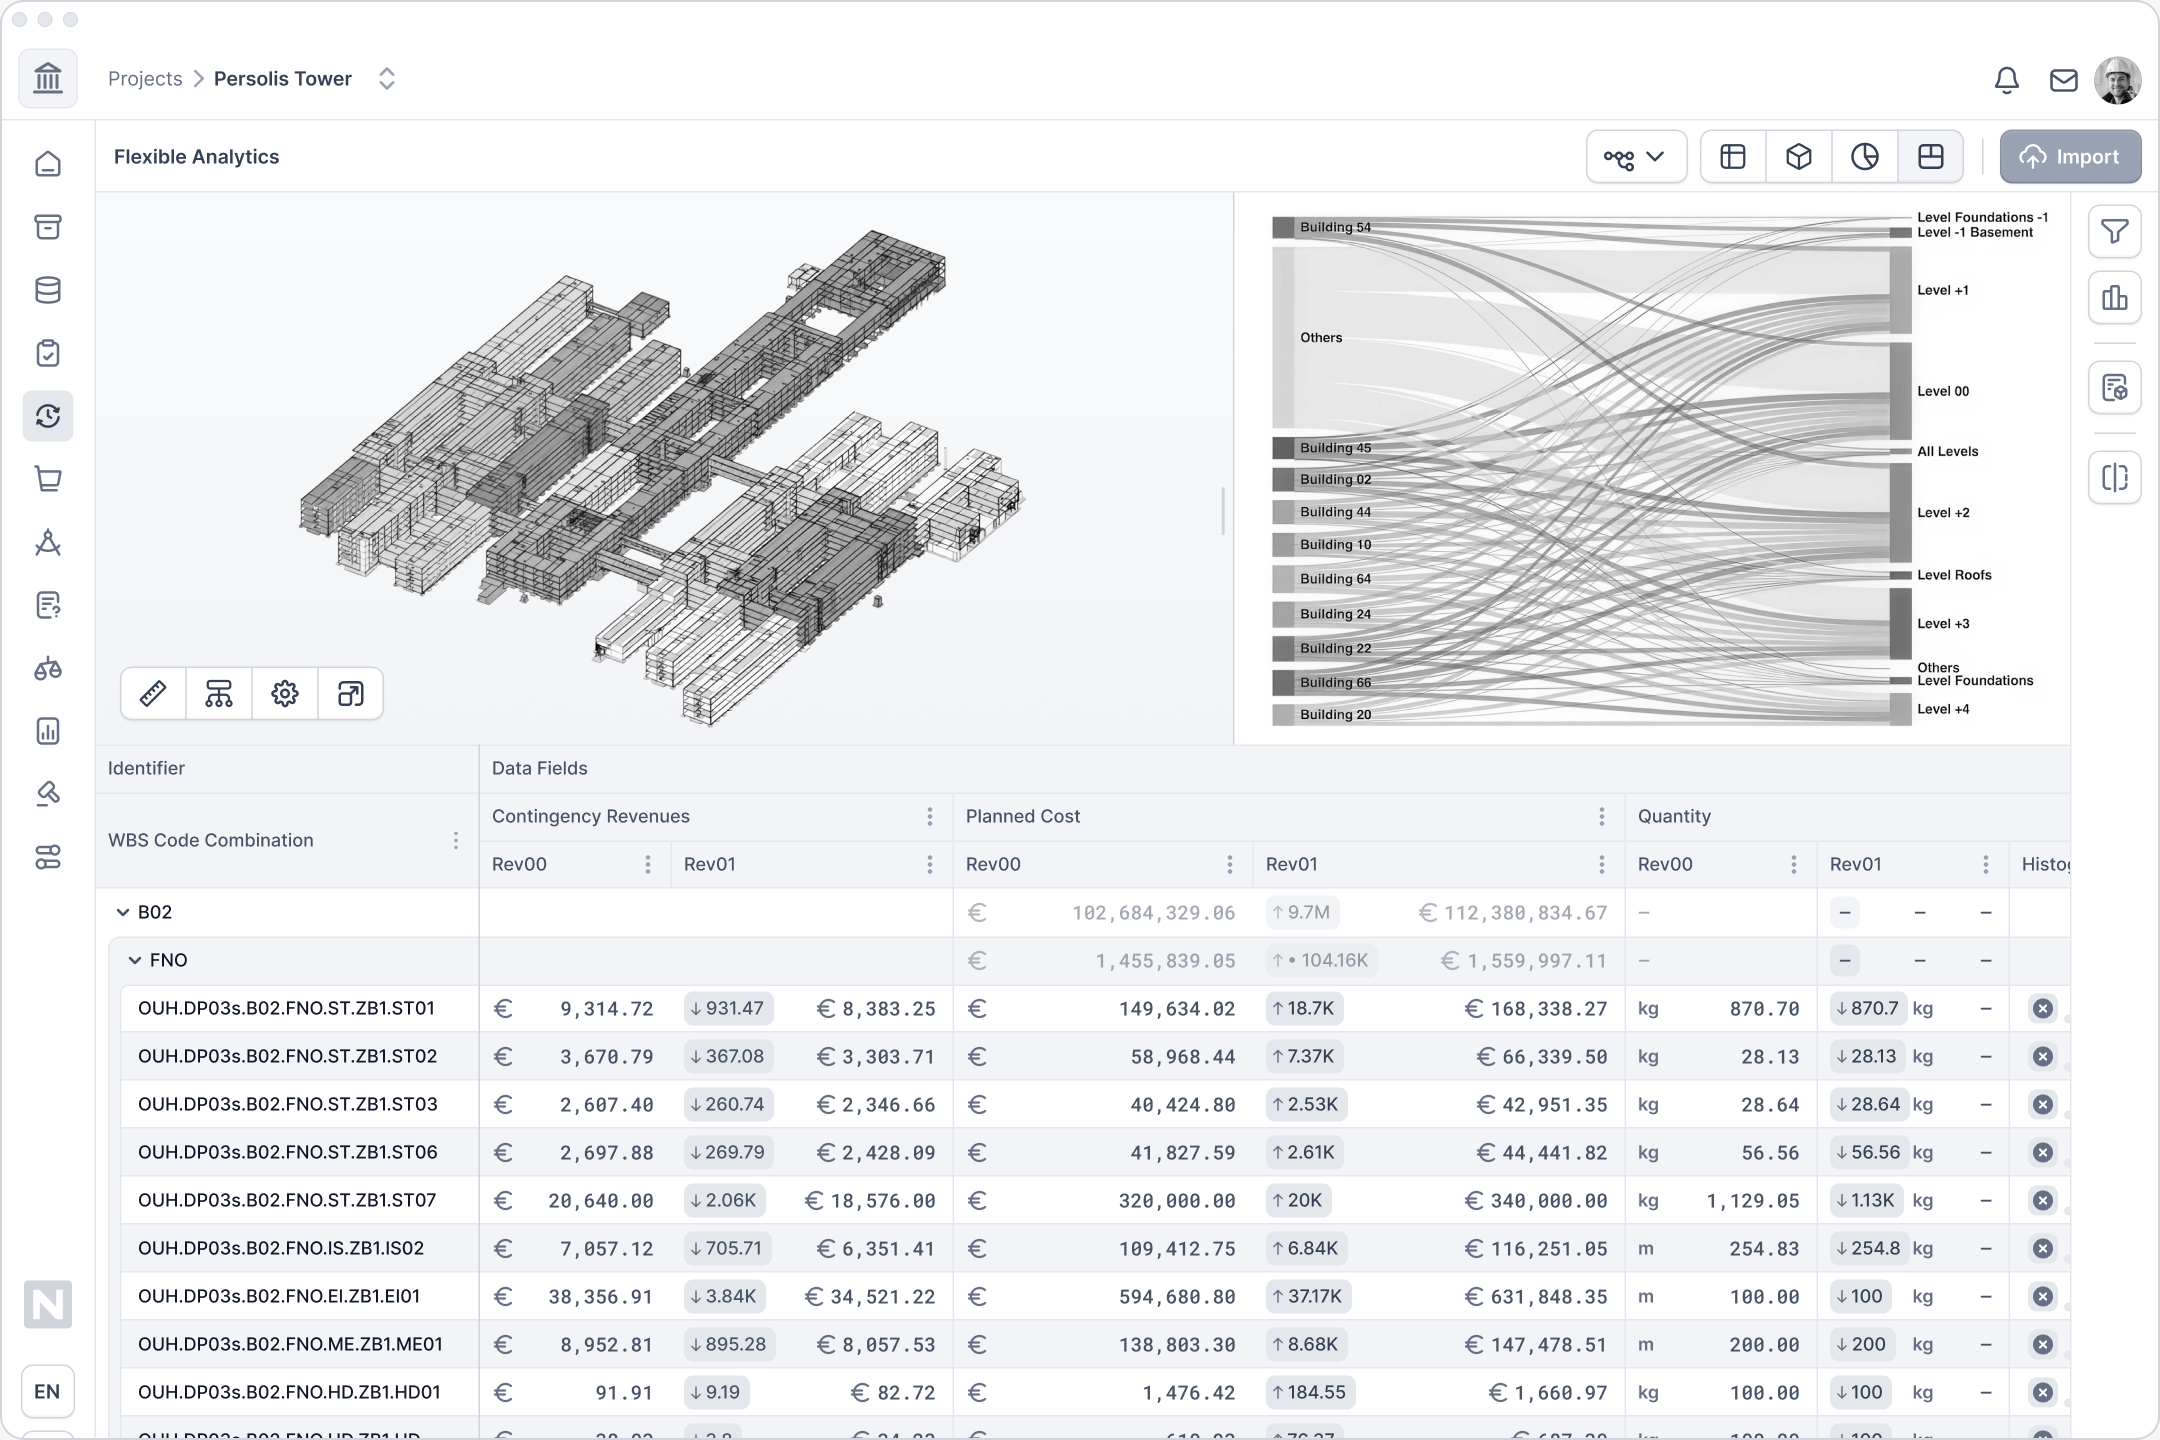
Task: Collapse the FNO tree row
Action: click(x=135, y=960)
